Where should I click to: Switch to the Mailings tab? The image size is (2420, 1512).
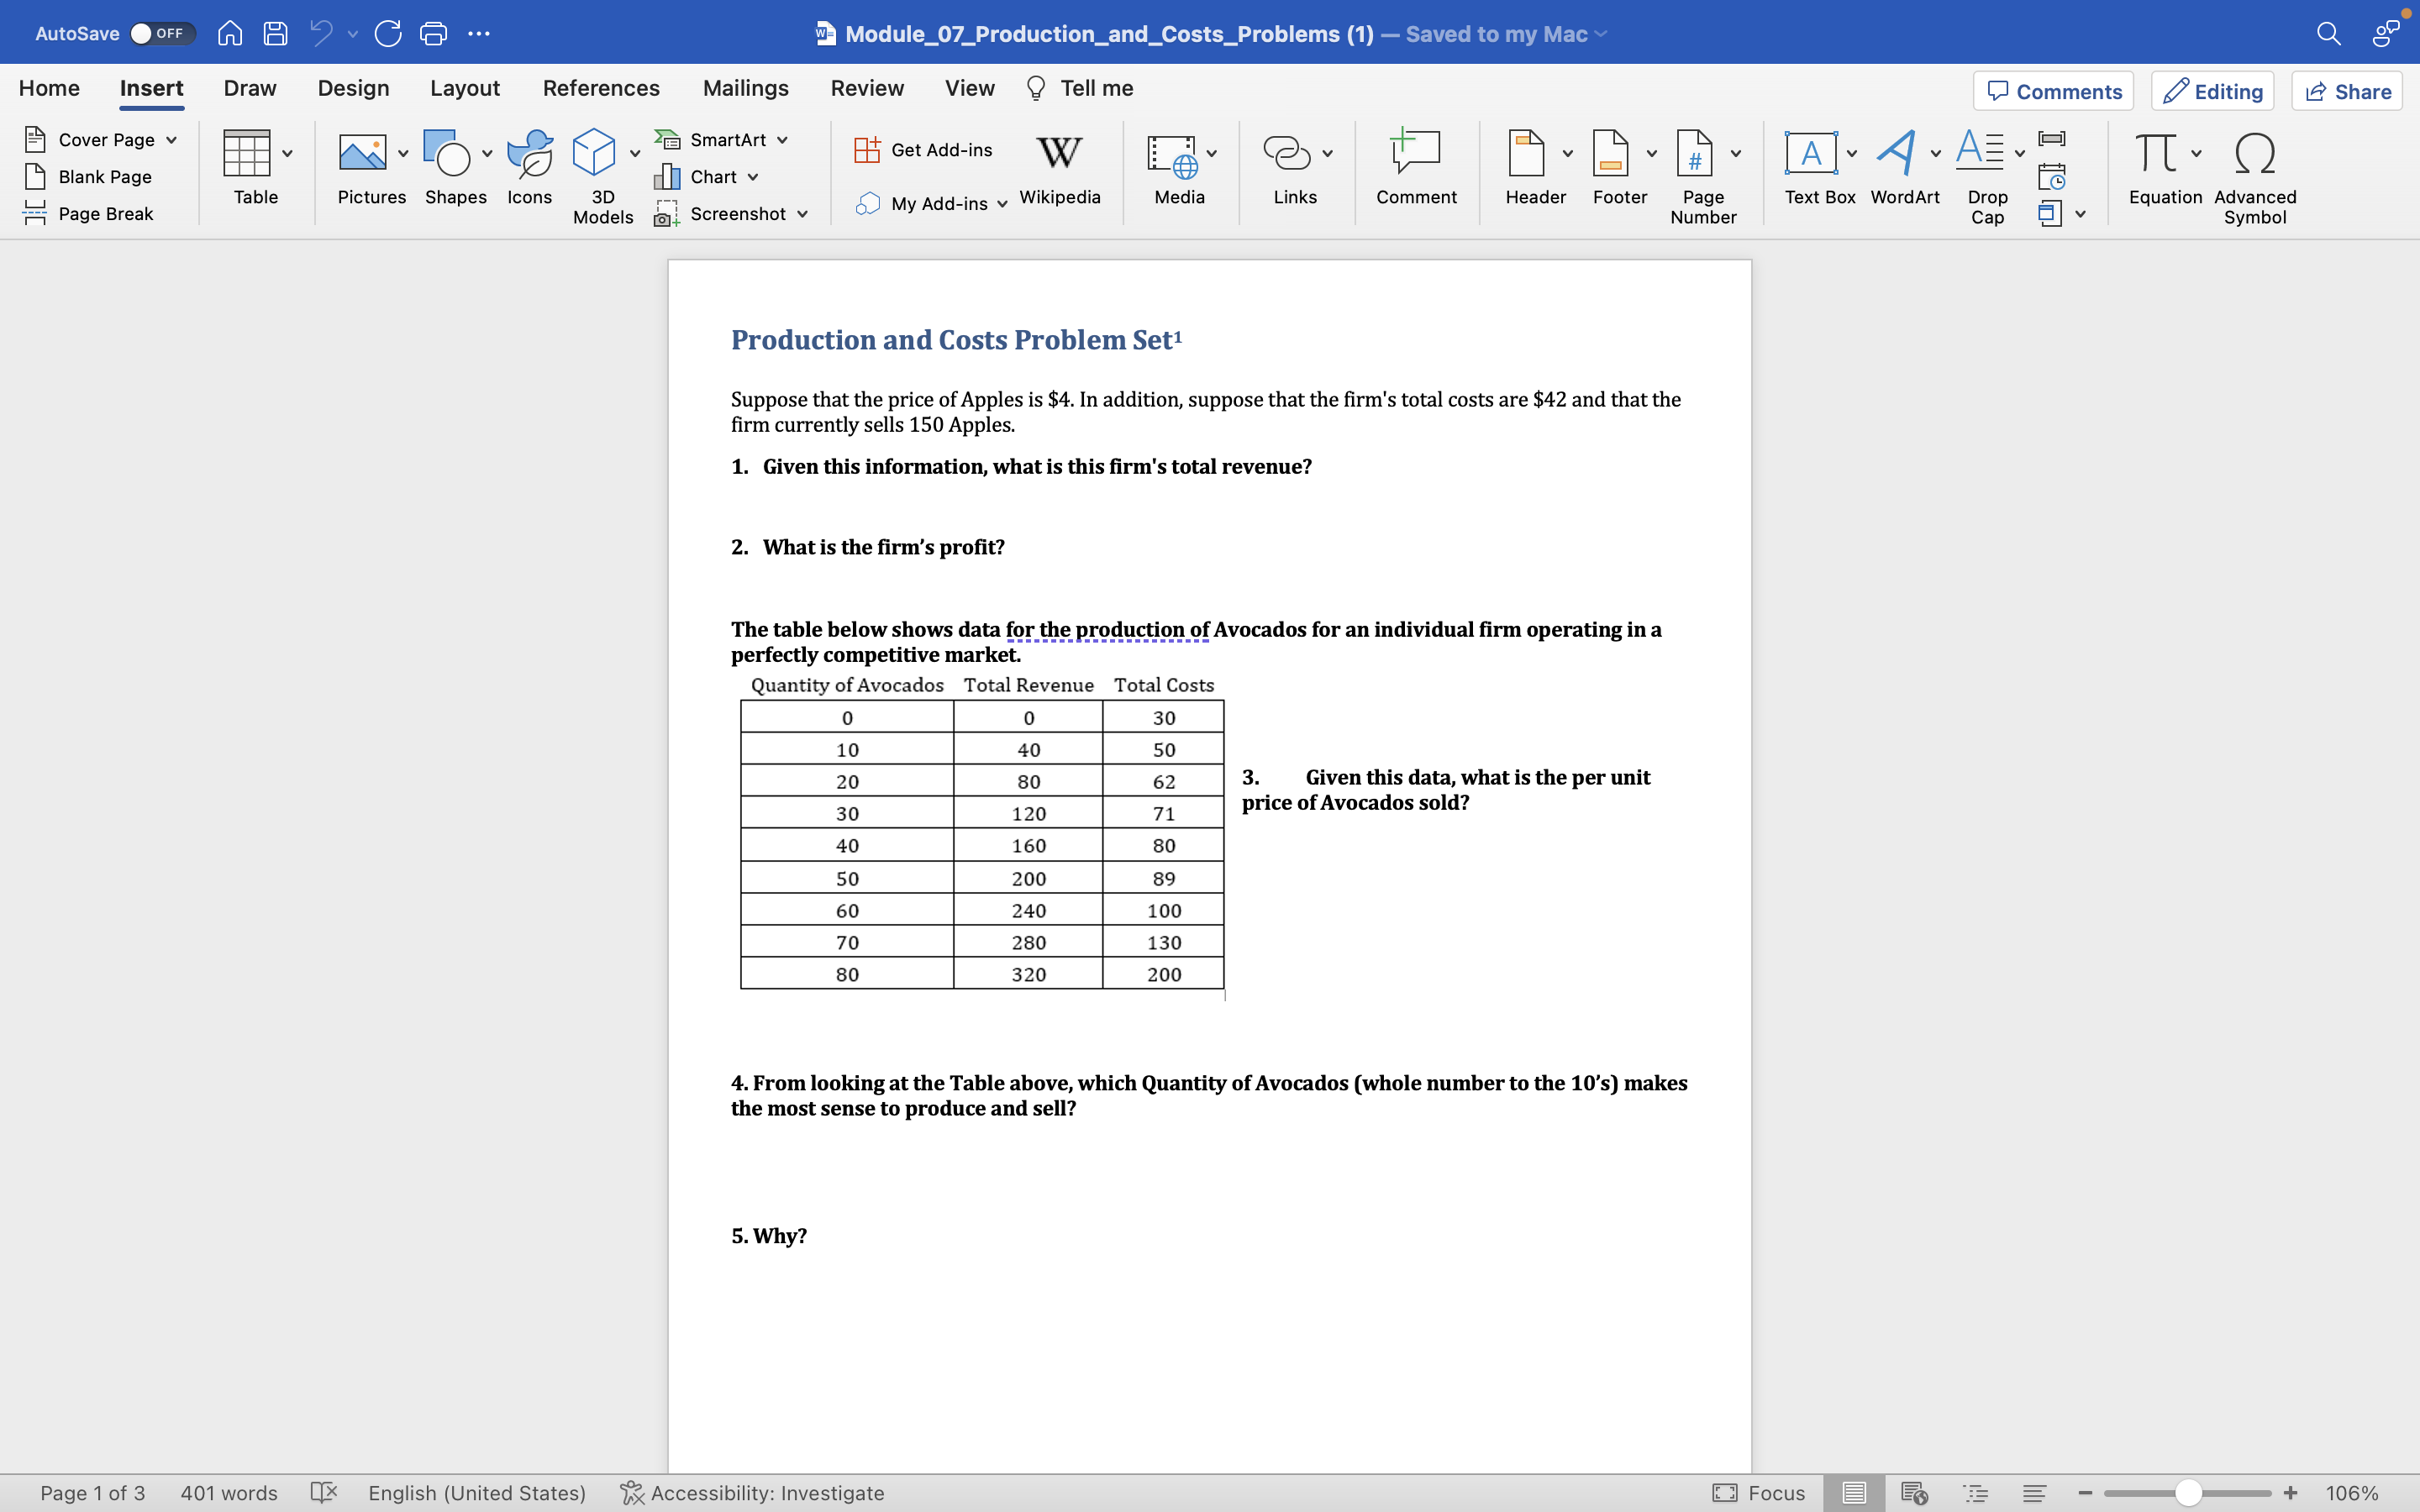coord(744,88)
